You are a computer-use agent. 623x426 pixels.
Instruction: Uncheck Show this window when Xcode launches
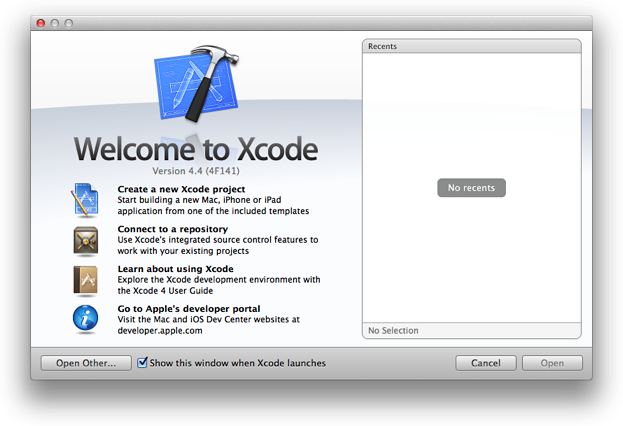[x=142, y=362]
